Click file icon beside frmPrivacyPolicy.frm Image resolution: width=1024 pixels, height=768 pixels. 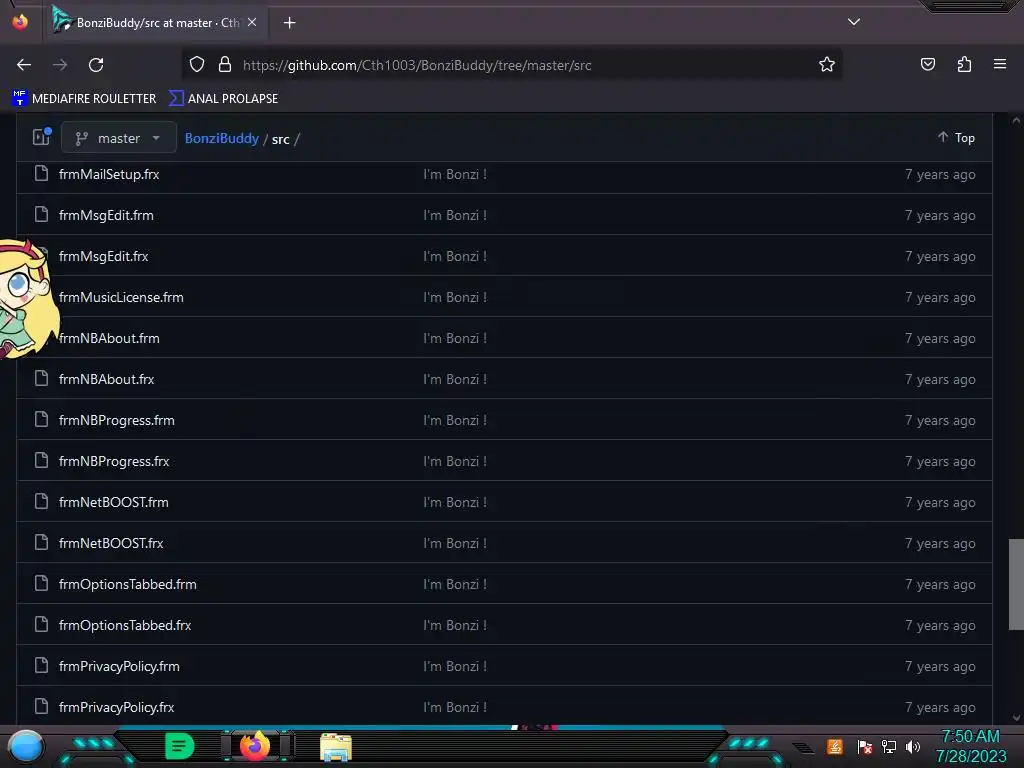click(x=41, y=665)
